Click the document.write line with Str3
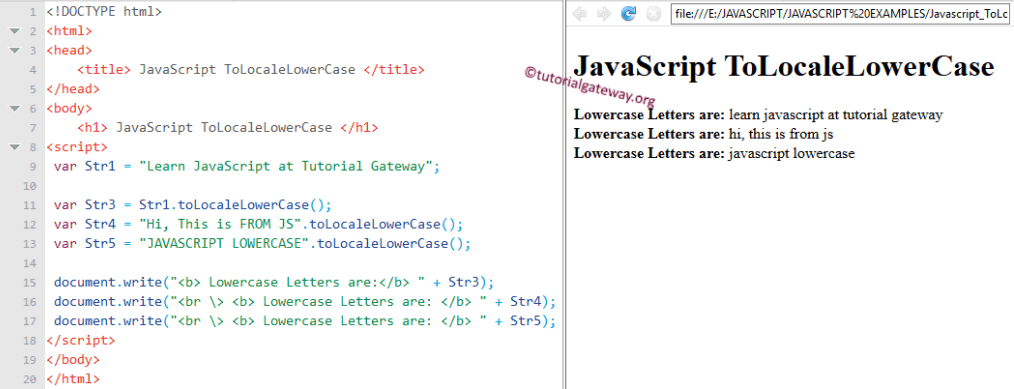The height and width of the screenshot is (389, 1014). (x=274, y=283)
